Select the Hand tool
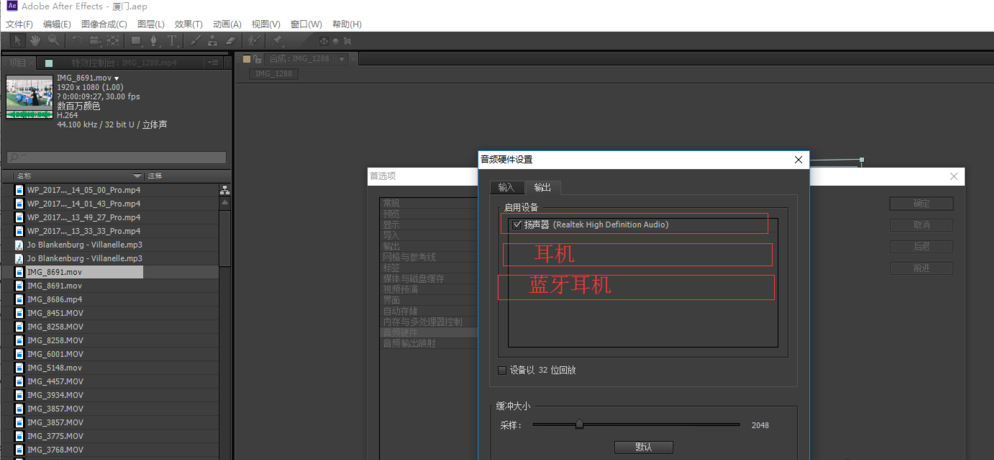The width and height of the screenshot is (994, 460). 36,41
